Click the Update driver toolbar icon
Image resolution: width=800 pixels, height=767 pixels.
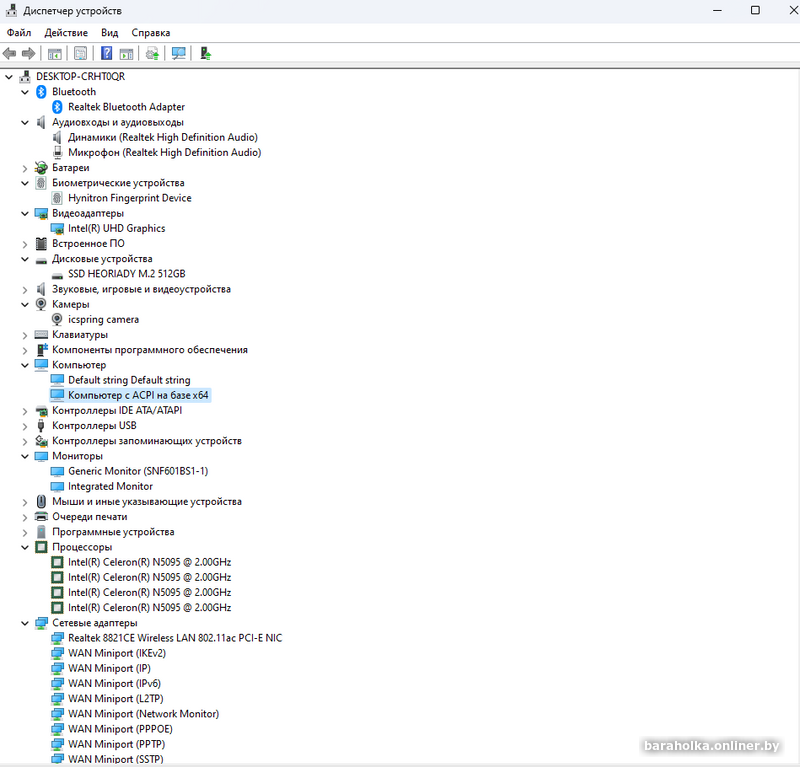(x=153, y=53)
